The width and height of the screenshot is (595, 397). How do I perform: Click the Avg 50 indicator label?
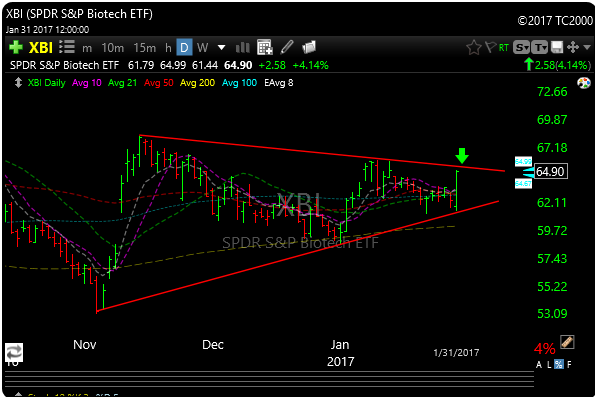click(x=158, y=83)
